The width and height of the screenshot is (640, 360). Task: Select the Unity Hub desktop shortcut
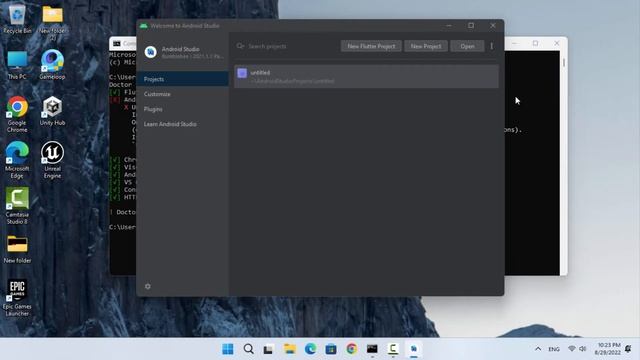coord(52,111)
